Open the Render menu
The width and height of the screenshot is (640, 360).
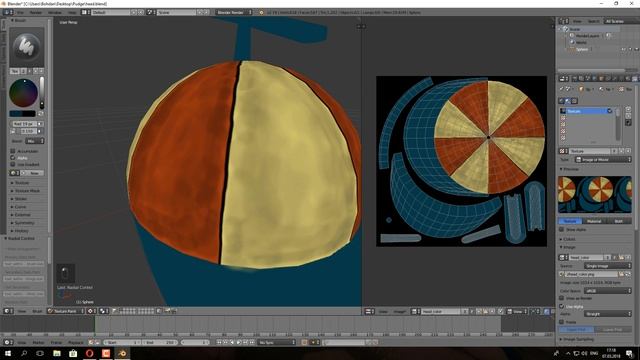[36, 12]
